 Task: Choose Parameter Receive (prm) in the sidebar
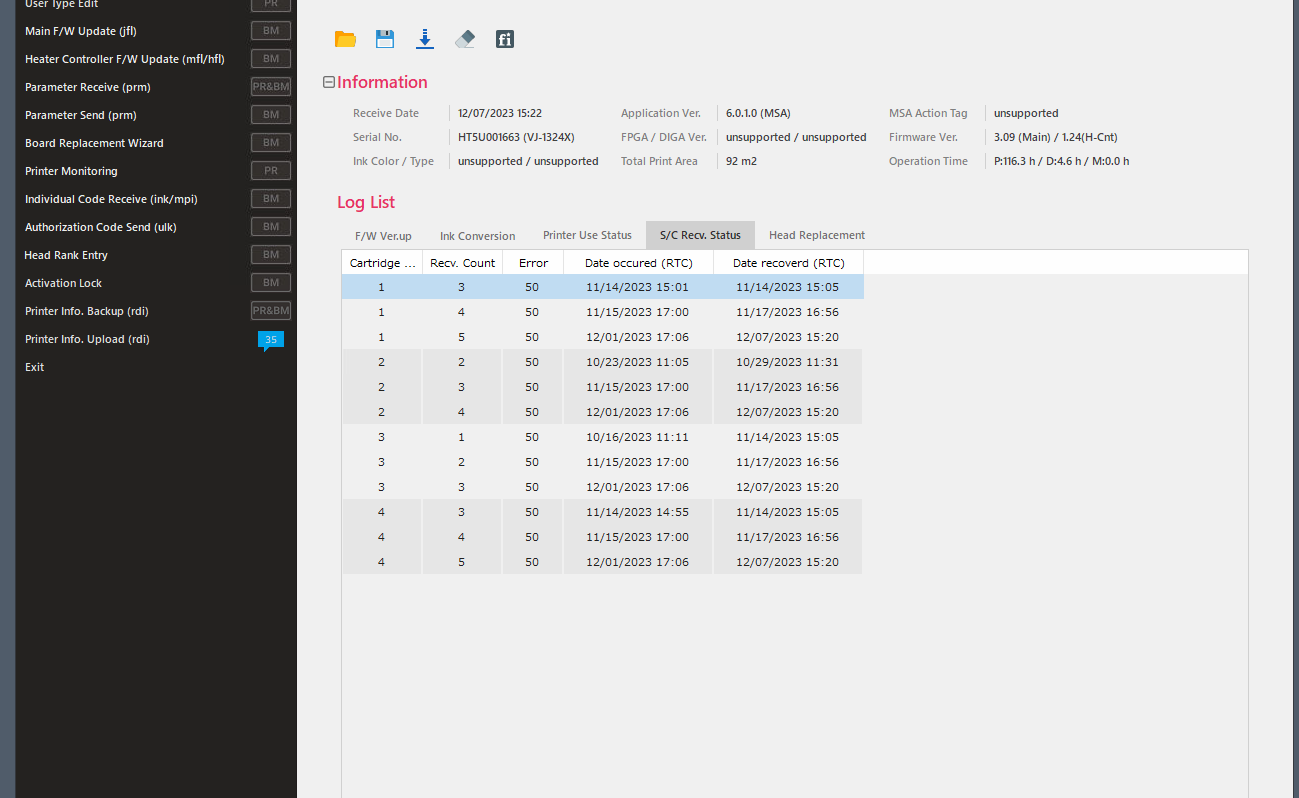coord(88,87)
